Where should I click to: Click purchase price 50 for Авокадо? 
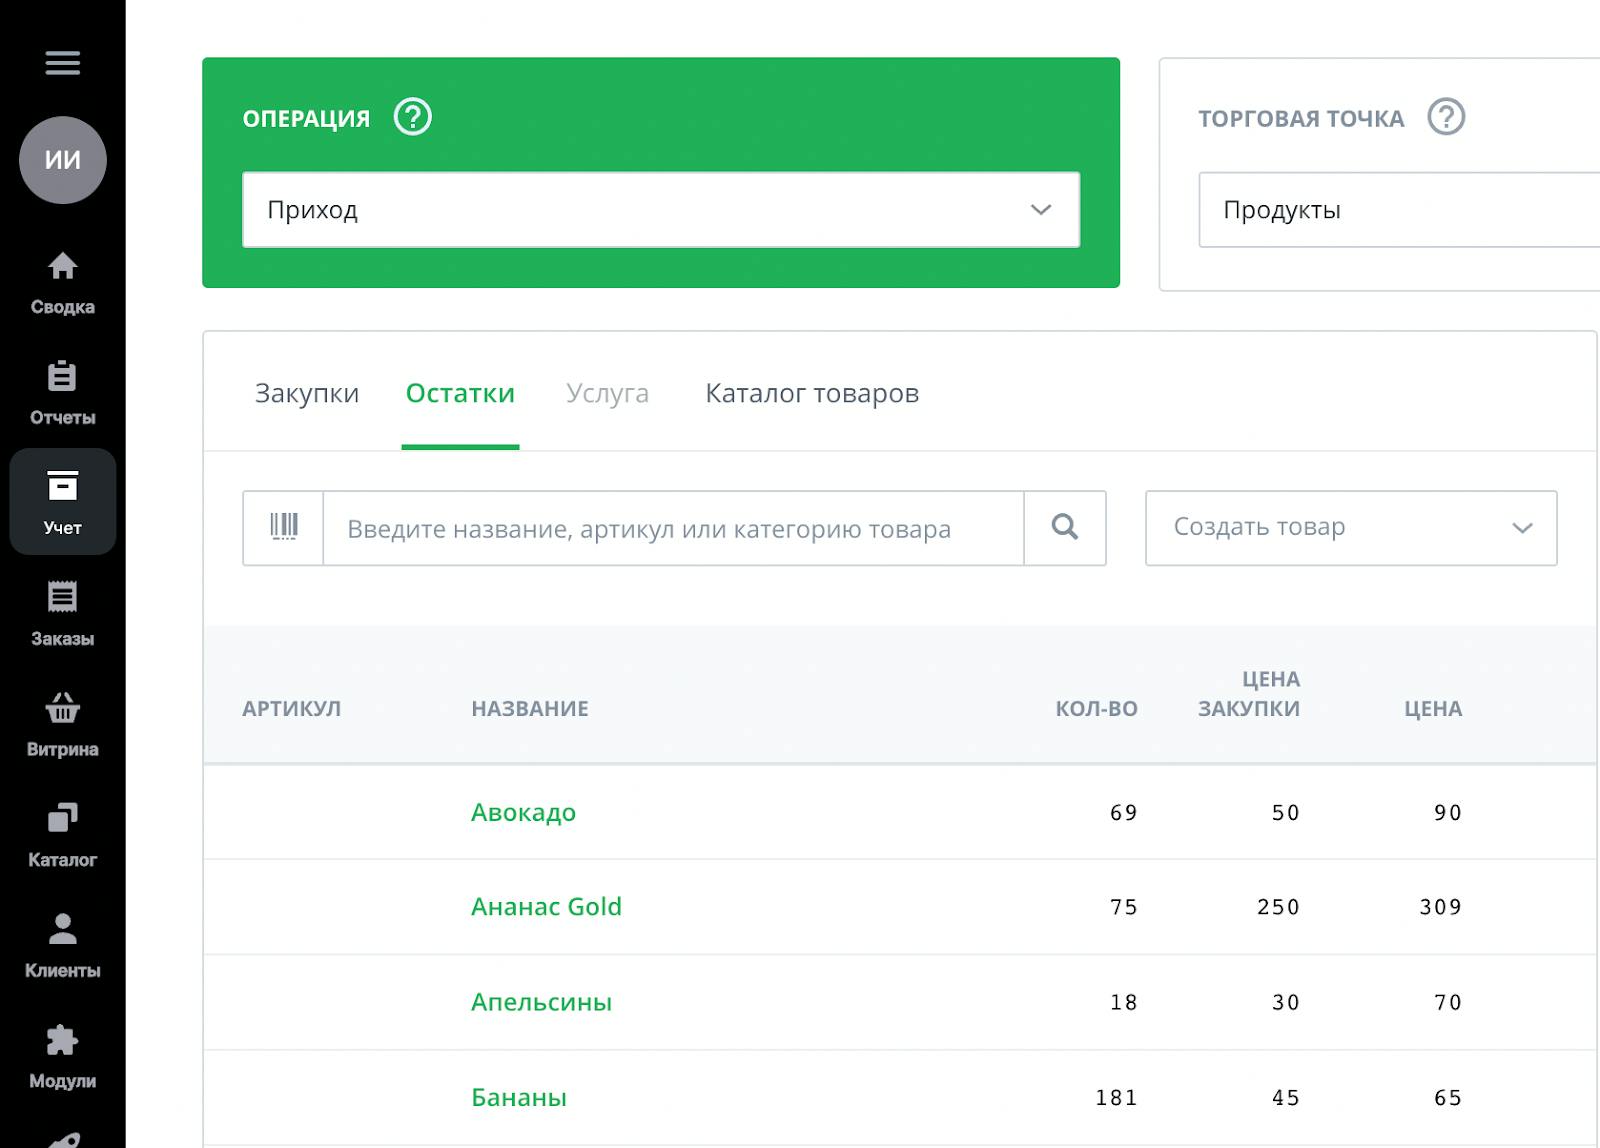click(1286, 813)
